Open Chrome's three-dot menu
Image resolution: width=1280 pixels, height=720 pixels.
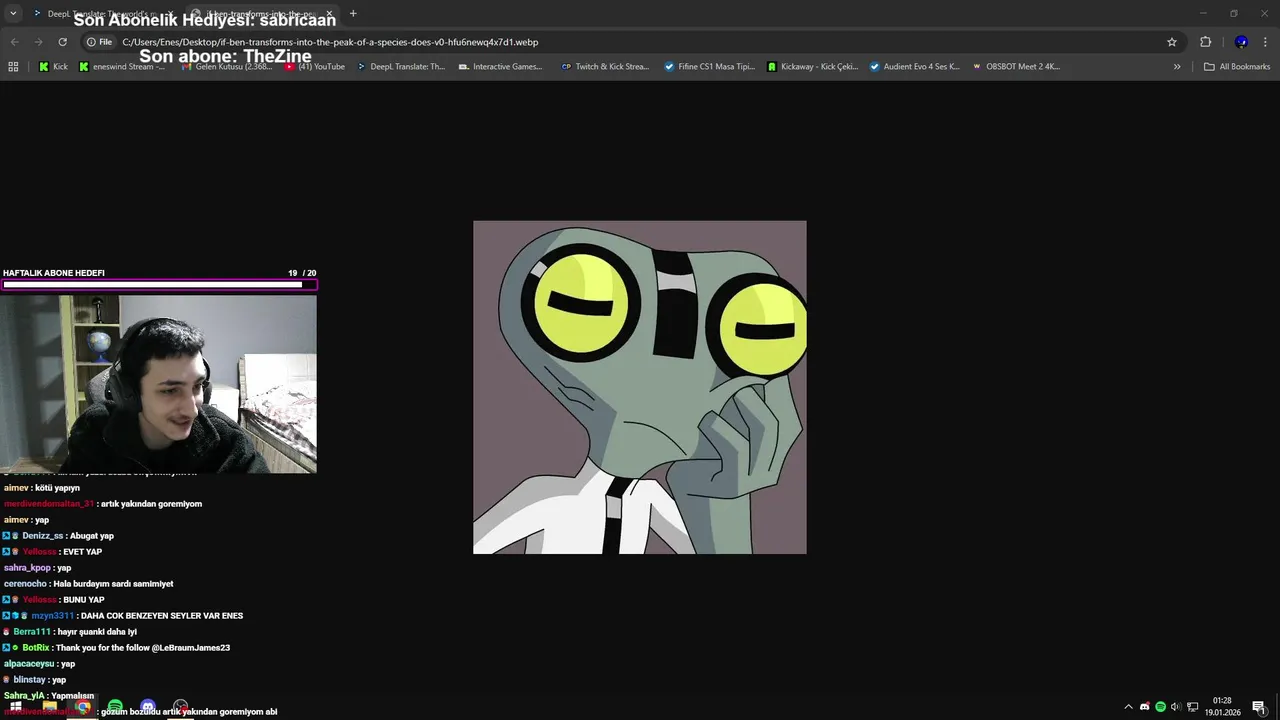pos(1266,42)
